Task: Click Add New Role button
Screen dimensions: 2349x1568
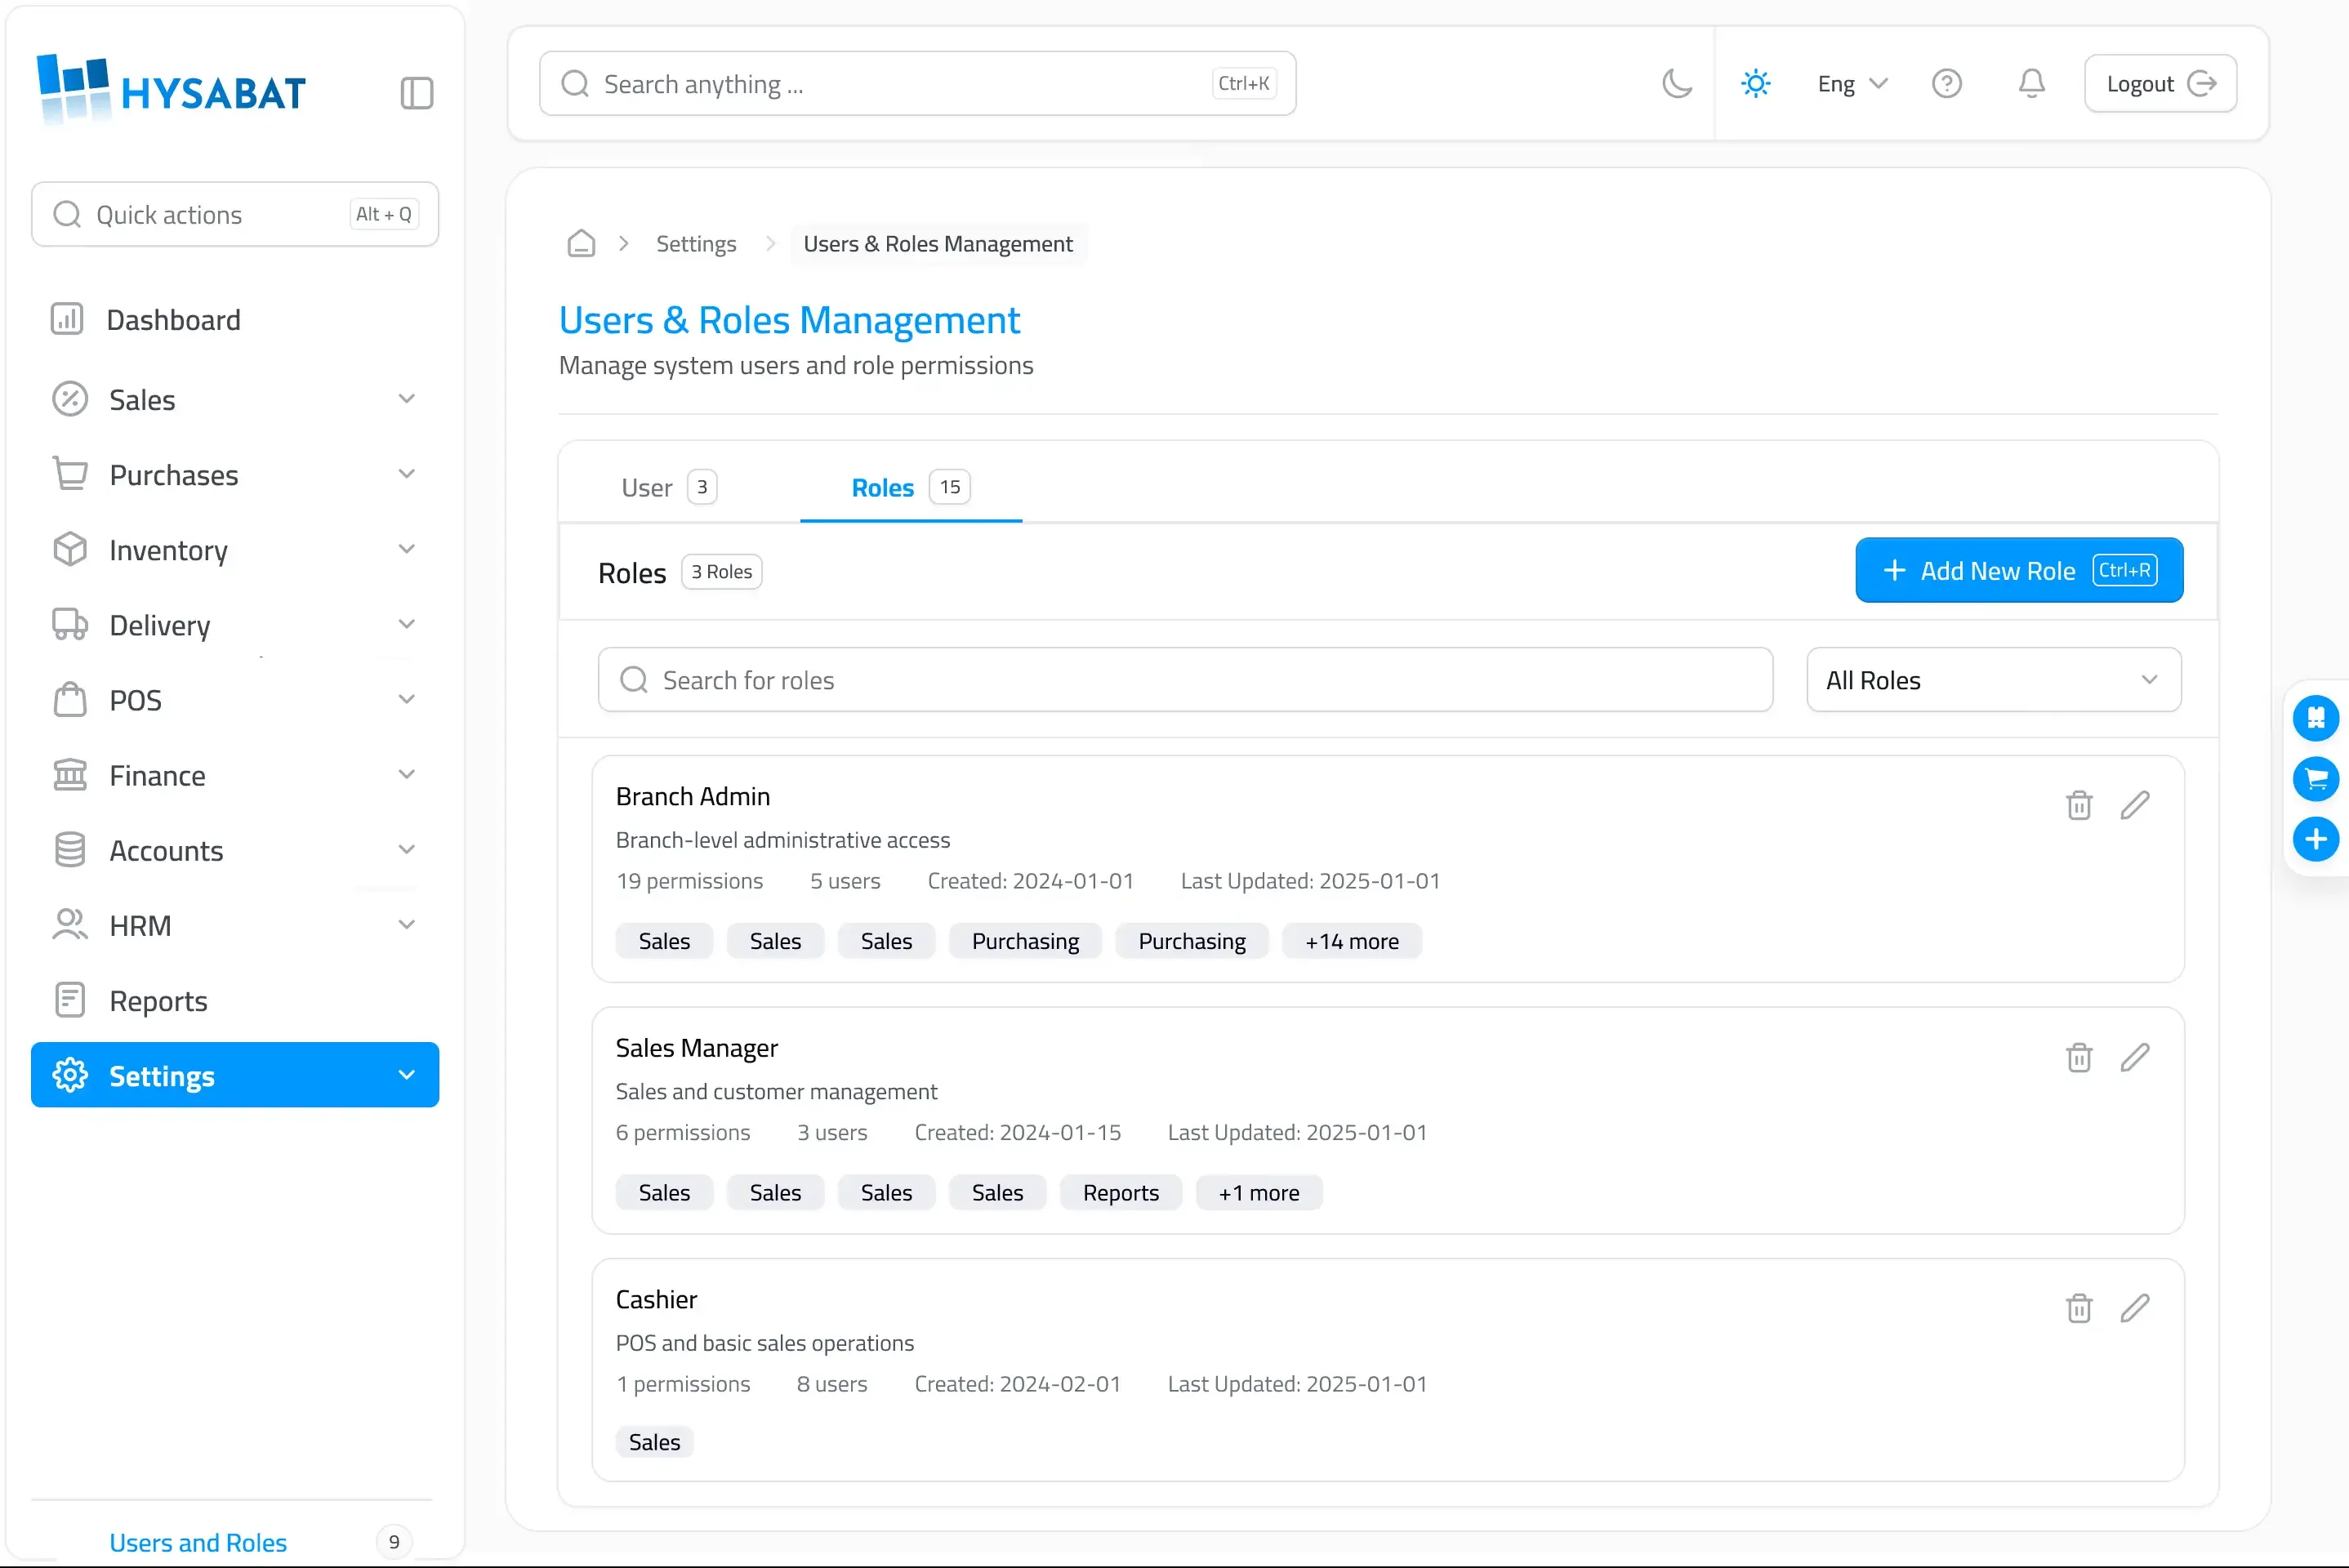Action: pos(2019,571)
